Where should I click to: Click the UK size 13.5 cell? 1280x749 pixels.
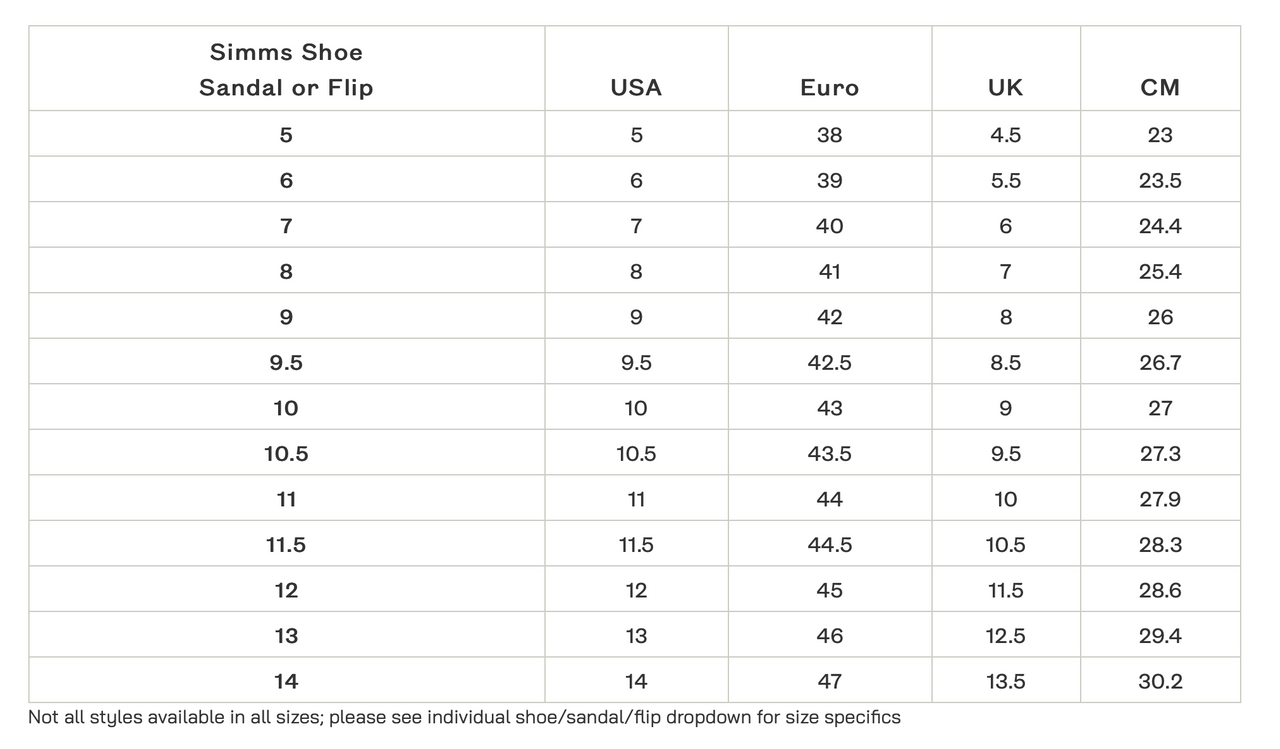click(x=1005, y=682)
